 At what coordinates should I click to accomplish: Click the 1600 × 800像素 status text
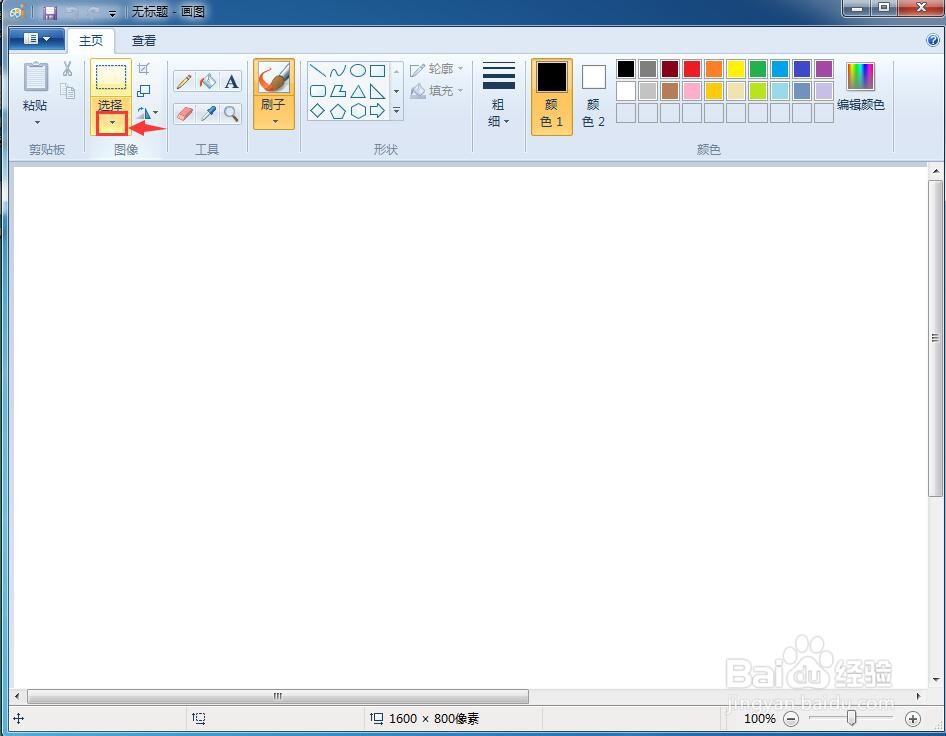434,719
